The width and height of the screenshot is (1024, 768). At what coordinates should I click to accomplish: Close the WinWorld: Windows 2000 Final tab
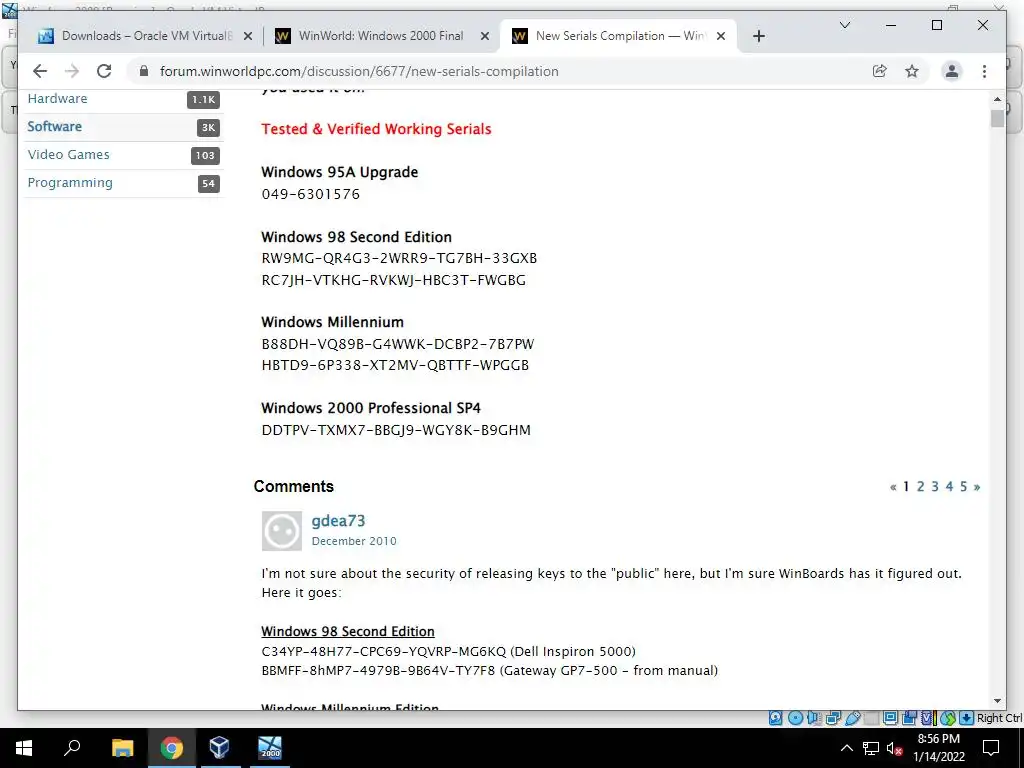pos(485,36)
